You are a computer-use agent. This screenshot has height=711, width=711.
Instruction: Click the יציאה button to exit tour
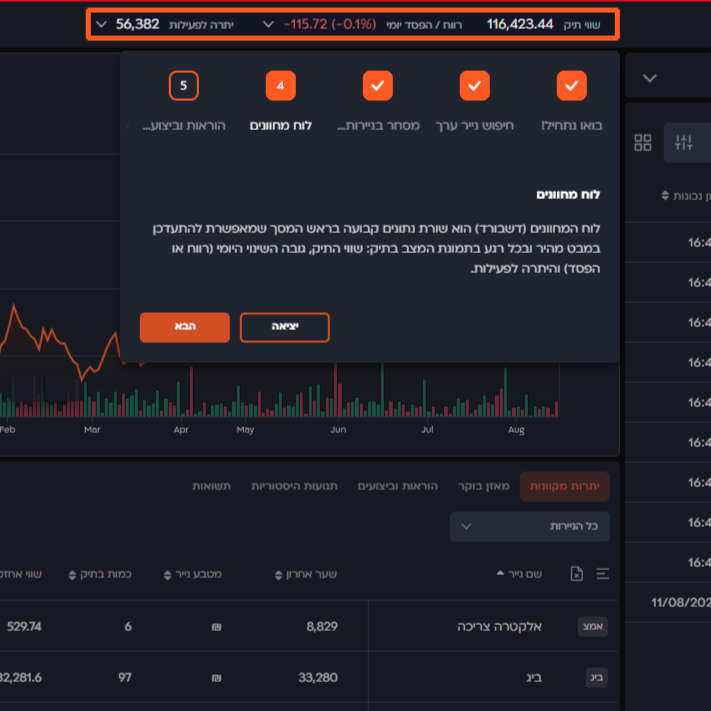point(284,327)
